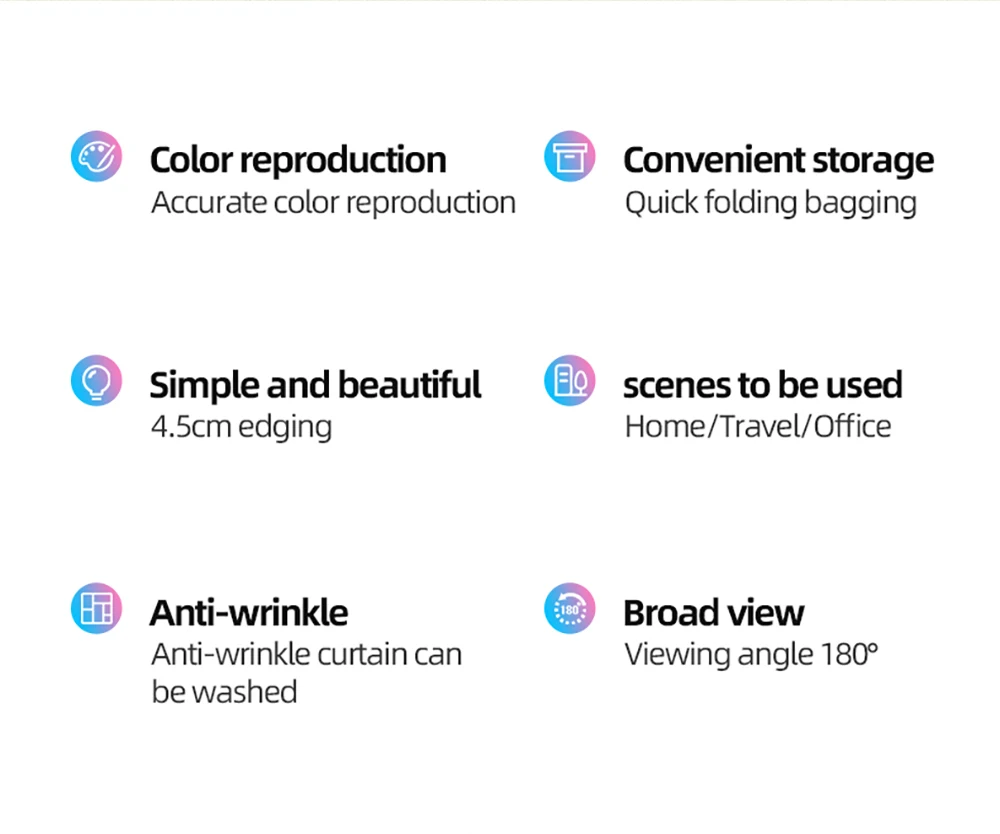The width and height of the screenshot is (1000, 834).
Task: Select the light bulb icon
Action: coord(96,381)
